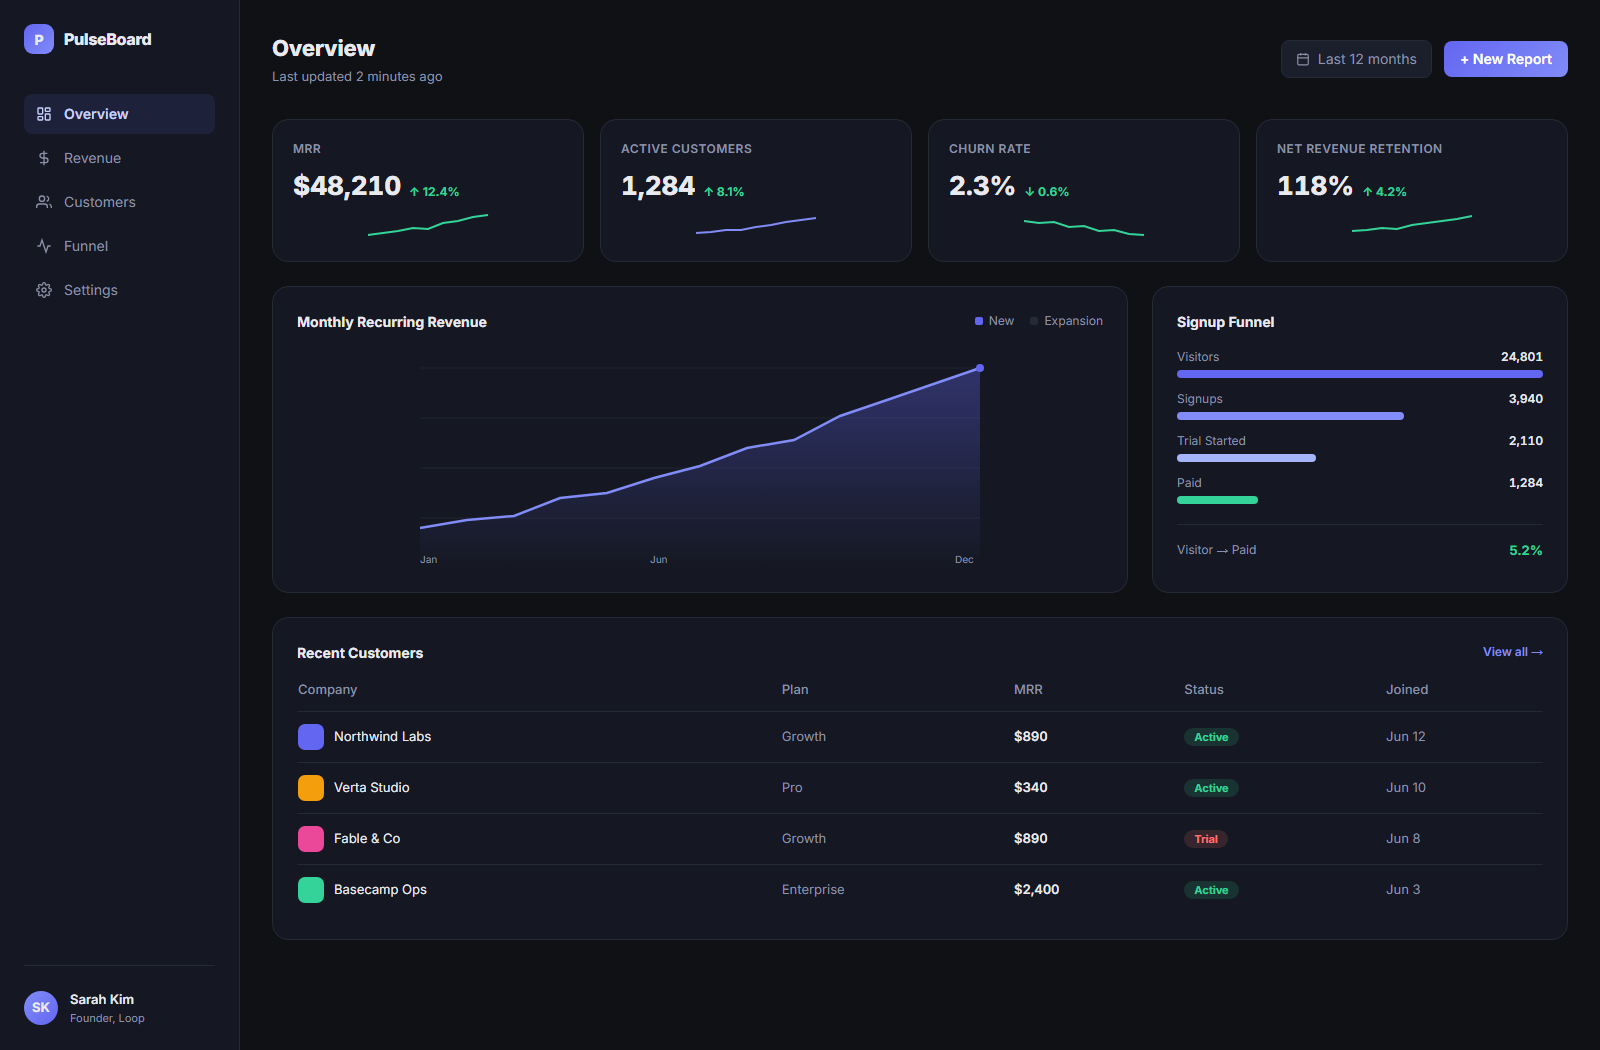Image resolution: width=1600 pixels, height=1050 pixels.
Task: Click the Signups funnel progress bar
Action: pos(1290,416)
